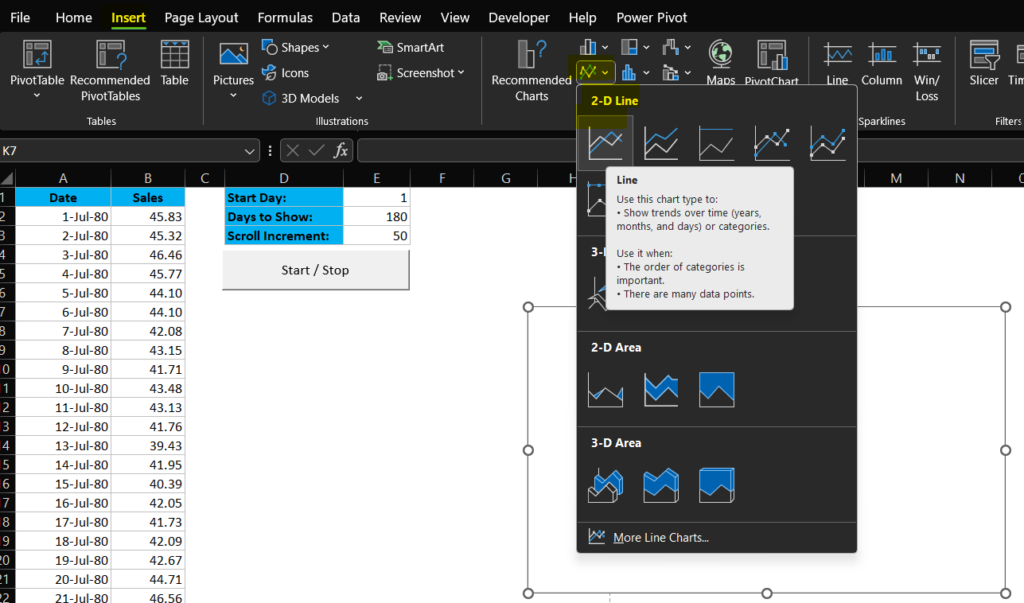Choose the 3-D Stacked Area chart
This screenshot has width=1024, height=603.
[661, 485]
